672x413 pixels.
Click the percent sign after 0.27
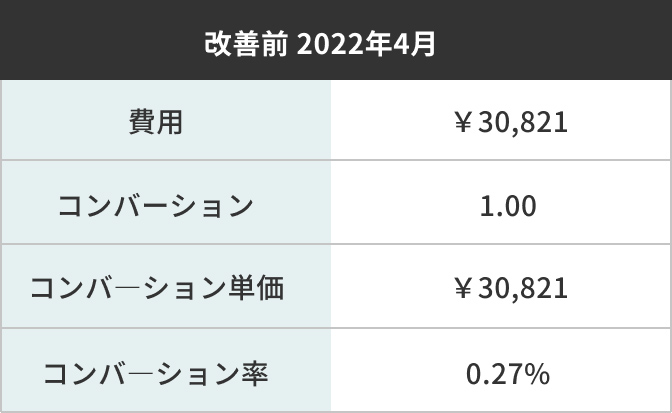point(537,374)
